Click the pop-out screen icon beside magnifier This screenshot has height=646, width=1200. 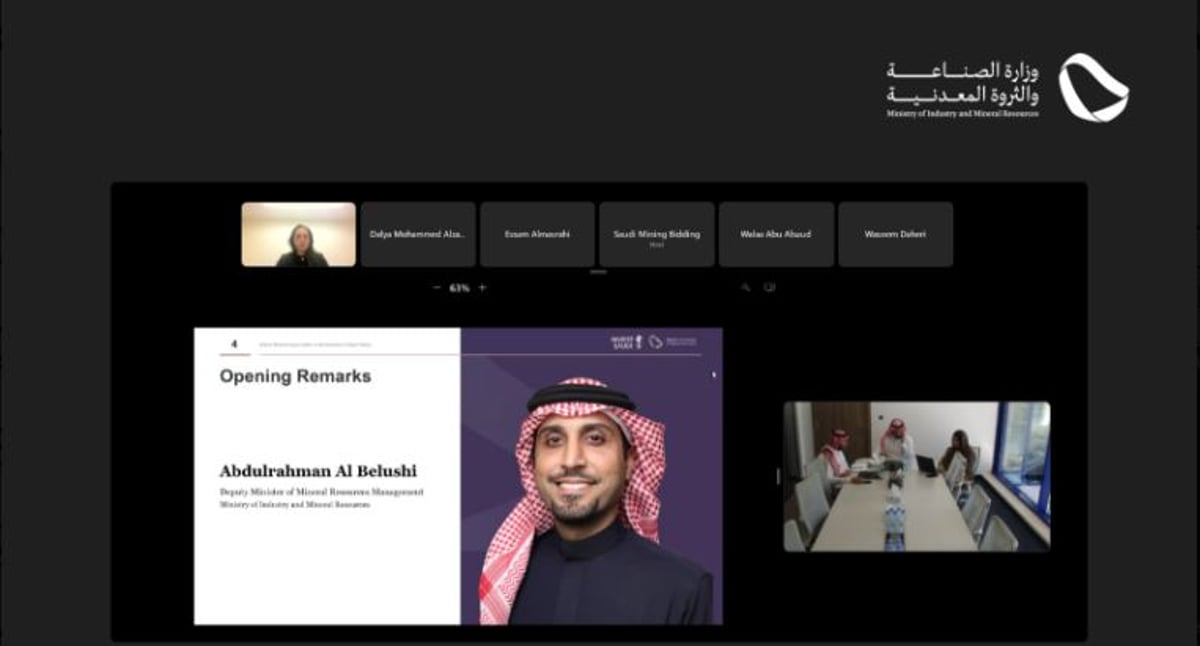point(769,288)
